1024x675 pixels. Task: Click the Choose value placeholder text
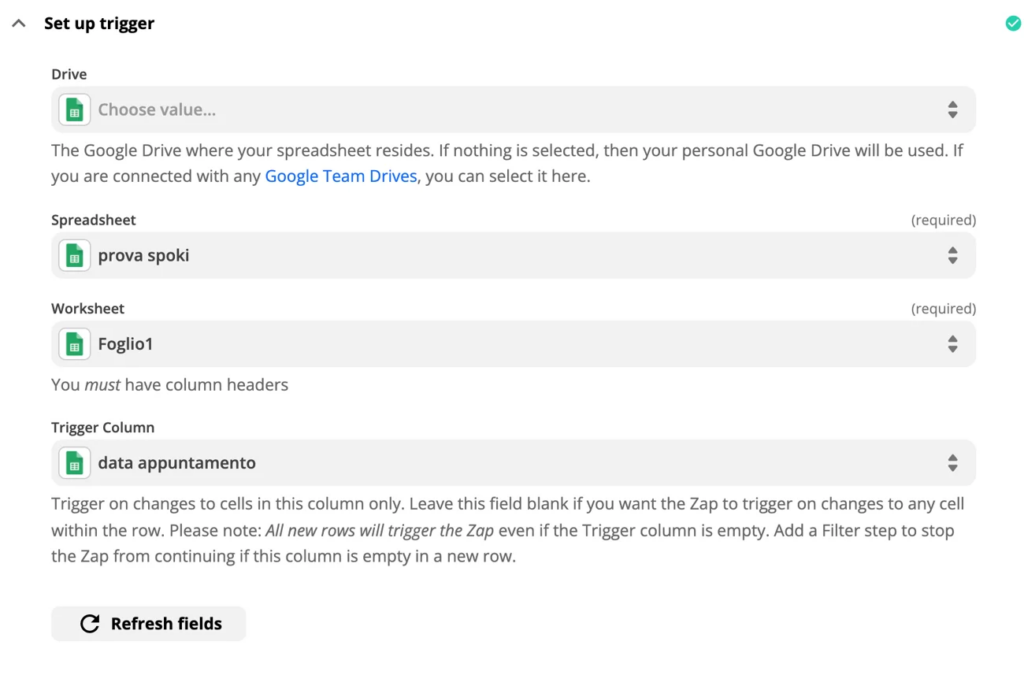point(157,110)
